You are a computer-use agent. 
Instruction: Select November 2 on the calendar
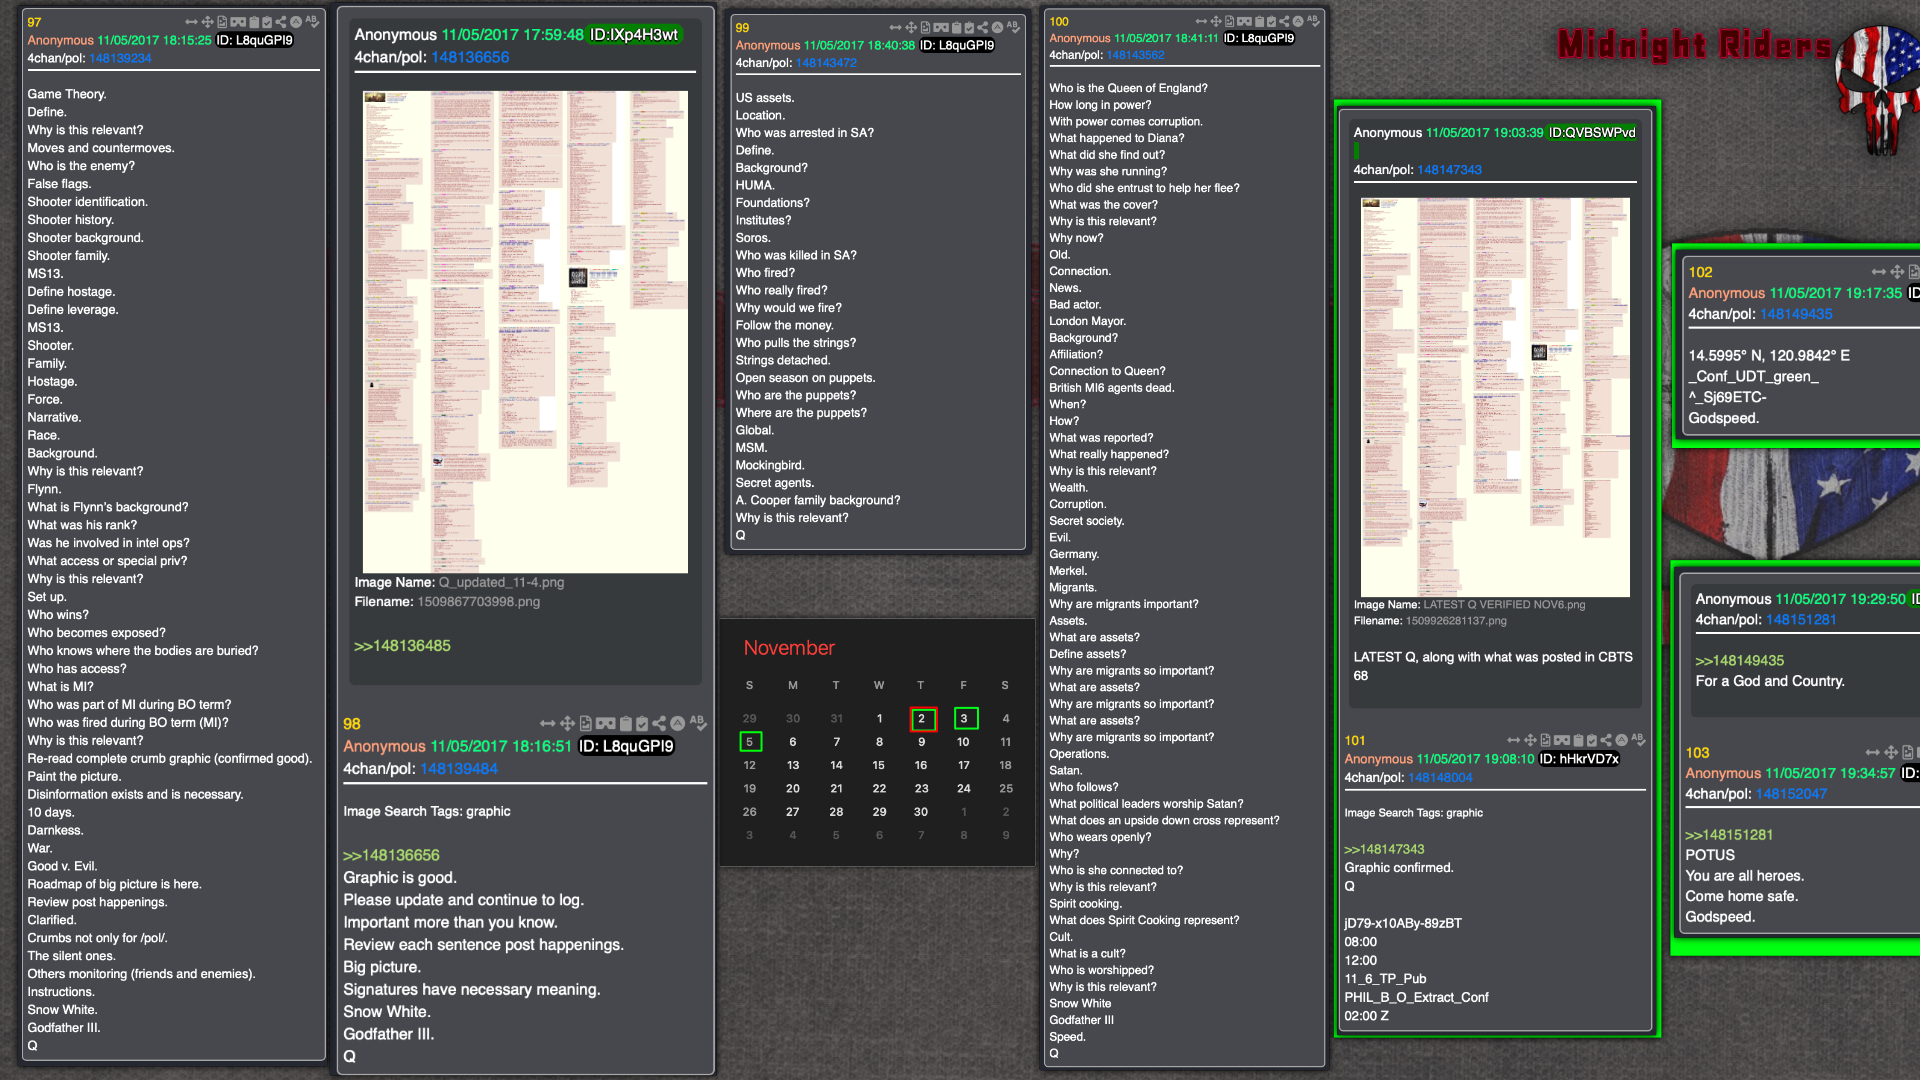922,718
